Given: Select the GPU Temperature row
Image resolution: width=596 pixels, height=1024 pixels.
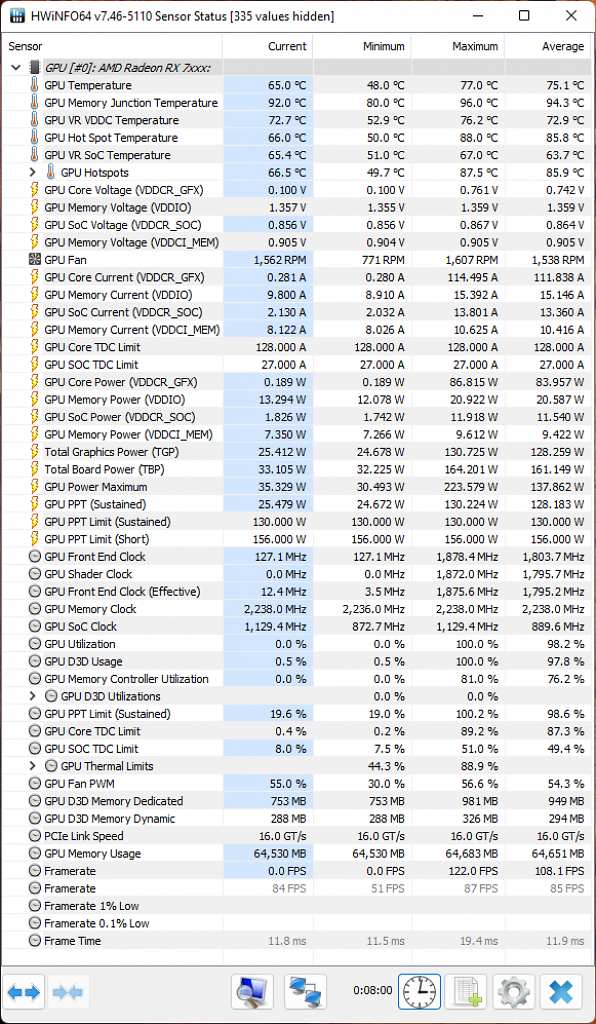Looking at the screenshot, I should (x=295, y=85).
